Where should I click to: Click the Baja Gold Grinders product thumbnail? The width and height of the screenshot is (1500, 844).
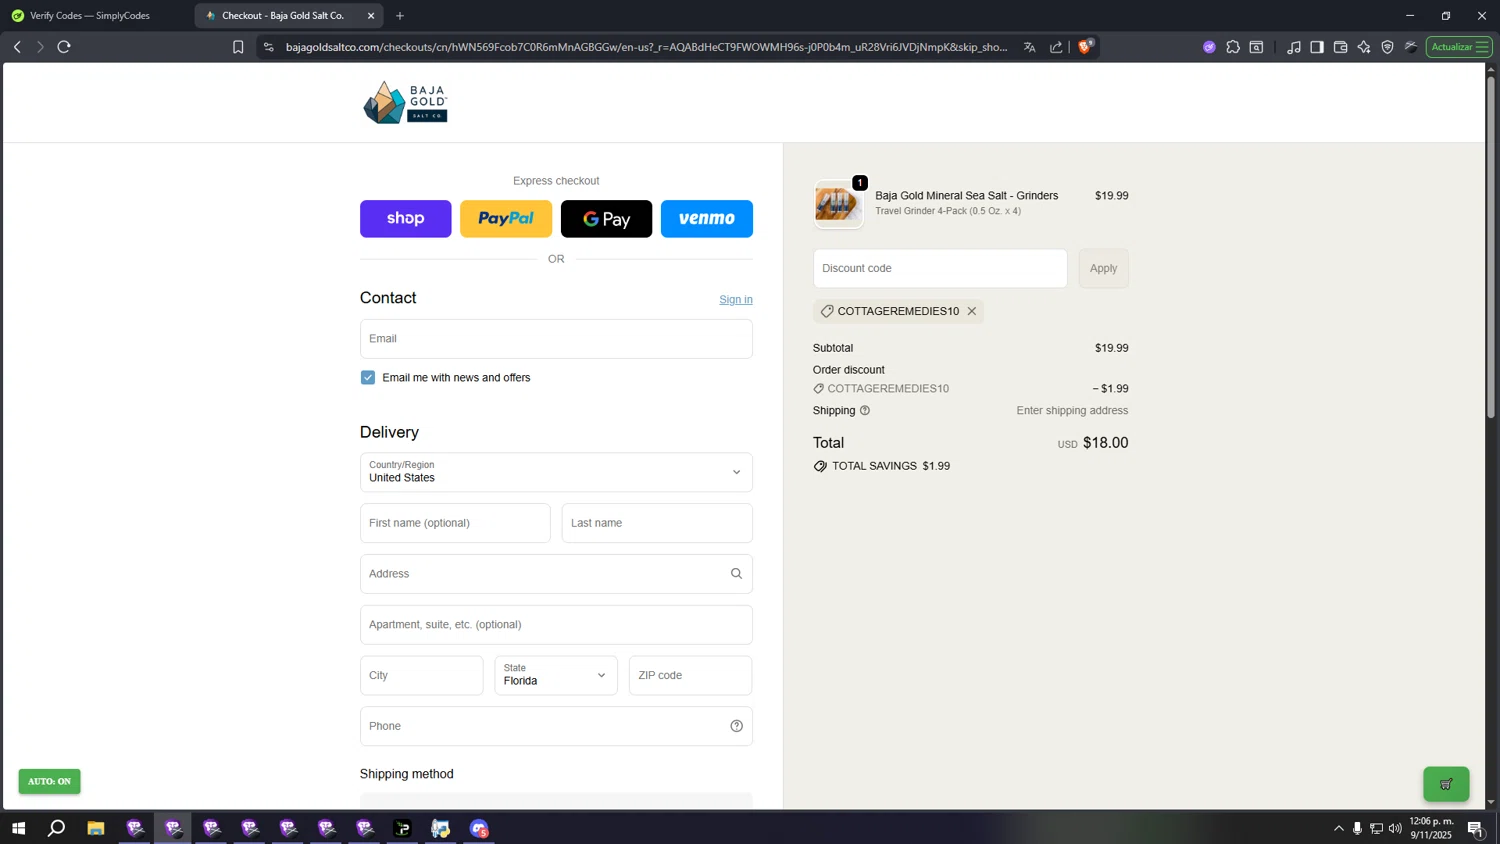click(x=838, y=204)
